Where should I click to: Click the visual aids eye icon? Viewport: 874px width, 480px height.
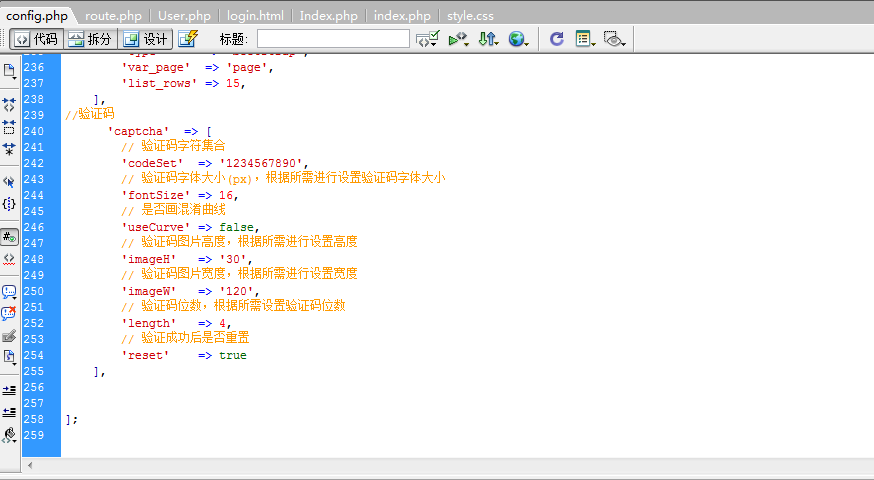615,39
